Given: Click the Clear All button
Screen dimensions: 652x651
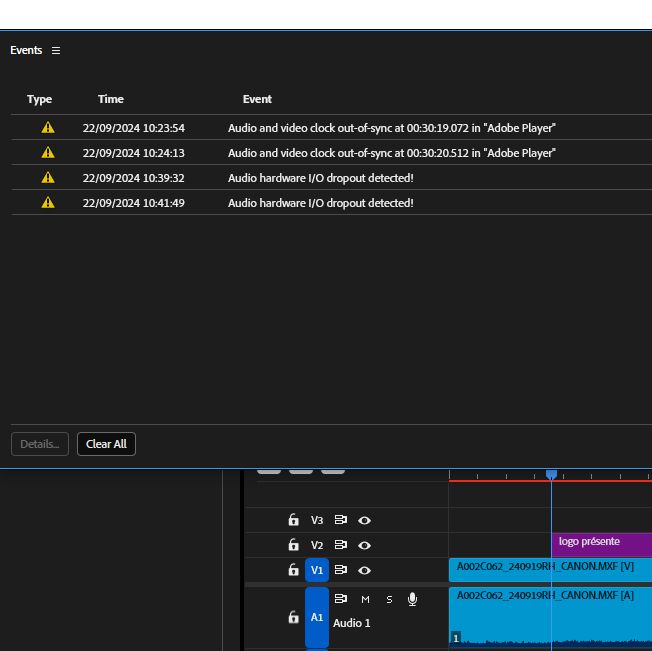Looking at the screenshot, I should 106,444.
